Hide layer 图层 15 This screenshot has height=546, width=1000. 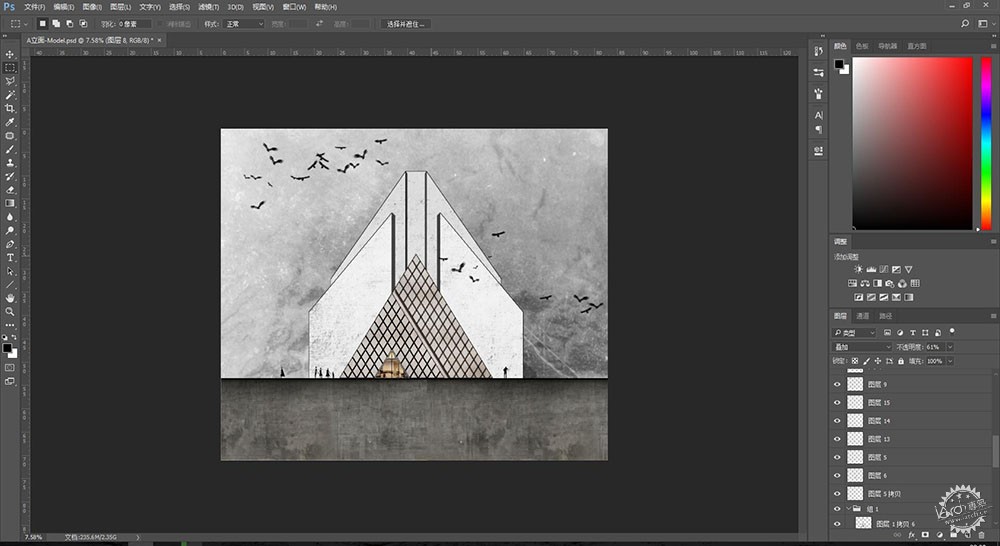(837, 402)
